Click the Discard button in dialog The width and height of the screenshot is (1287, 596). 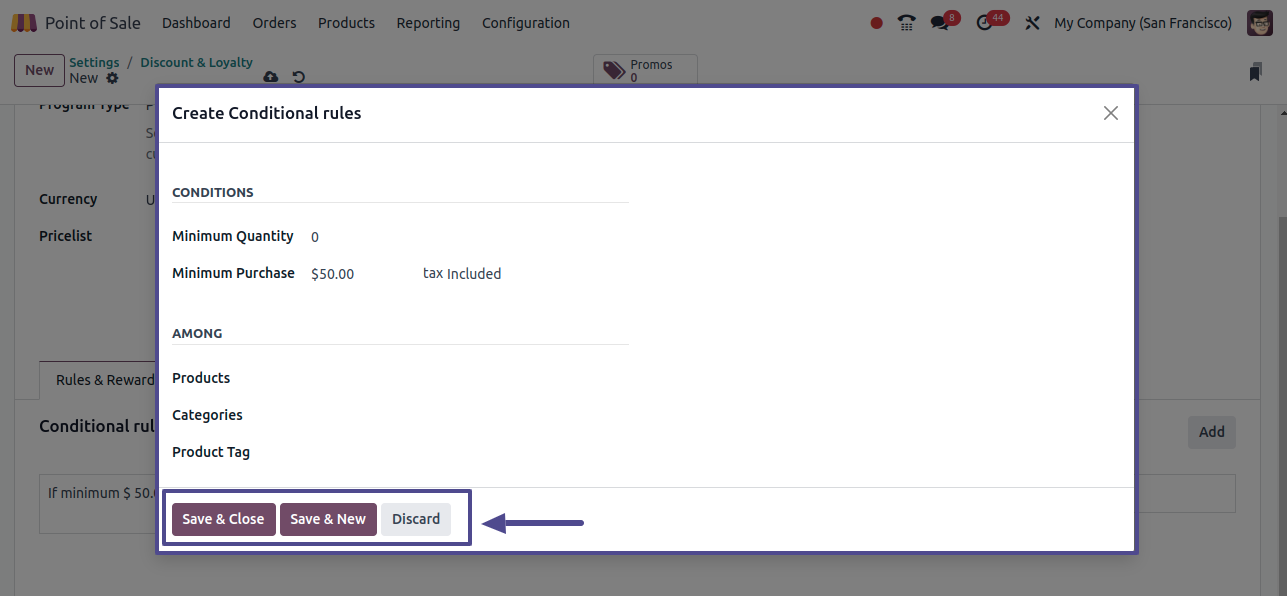coord(416,519)
